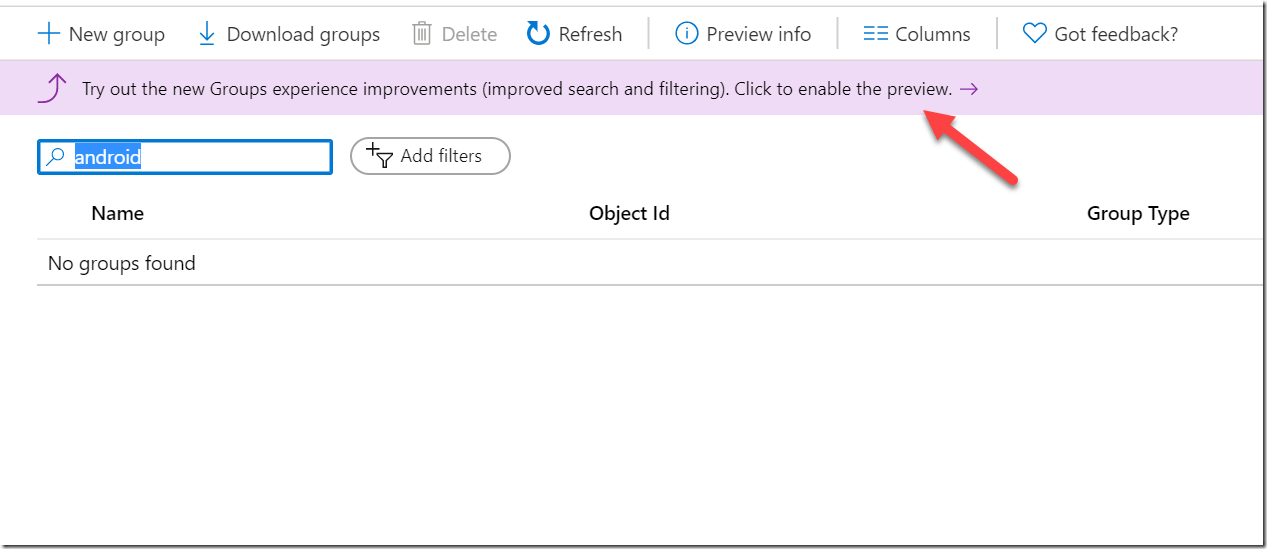Select the Object Id column header
The width and height of the screenshot is (1267, 549).
pos(629,213)
